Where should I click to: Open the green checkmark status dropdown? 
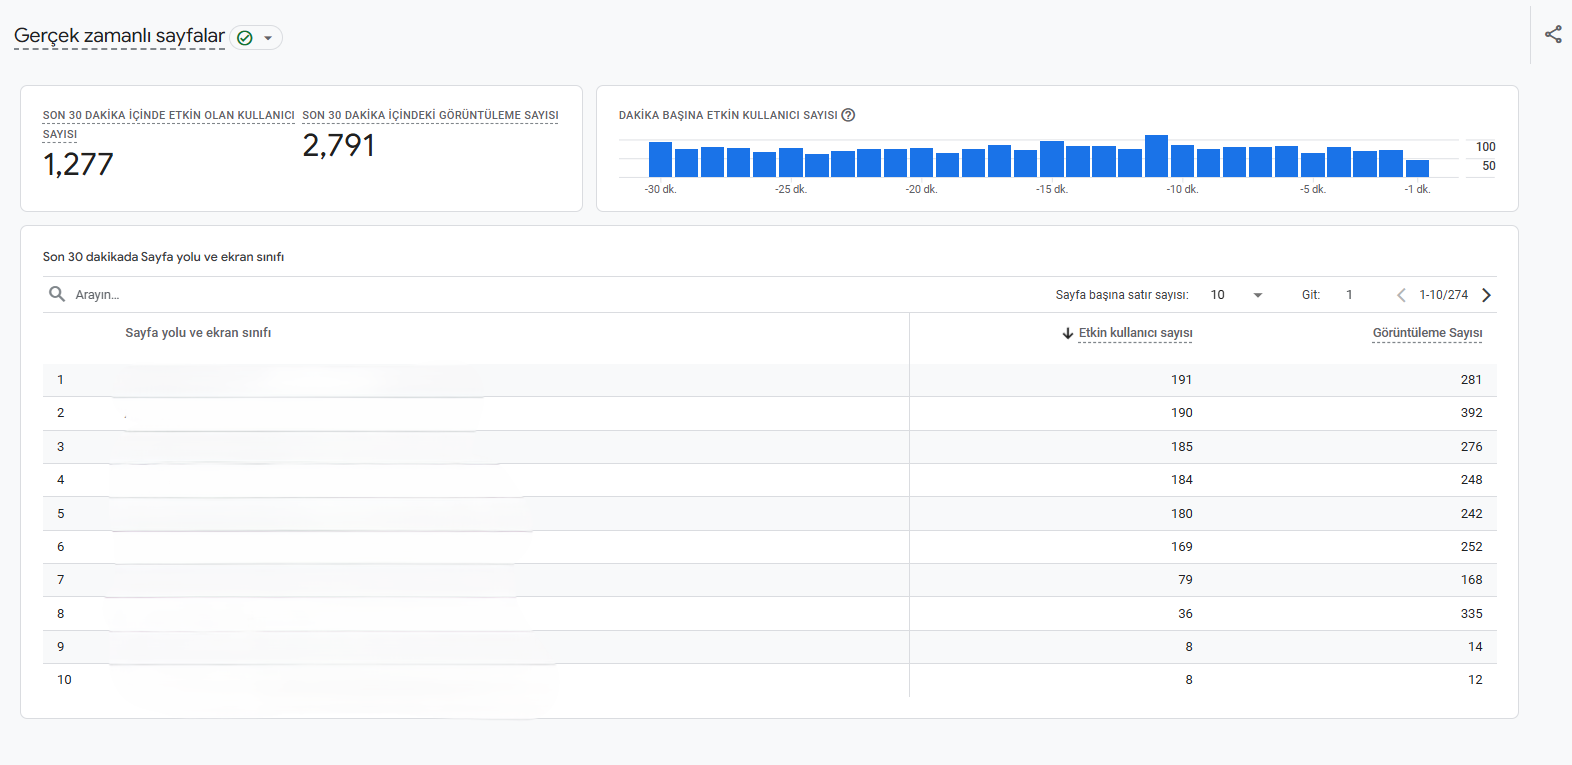[256, 38]
